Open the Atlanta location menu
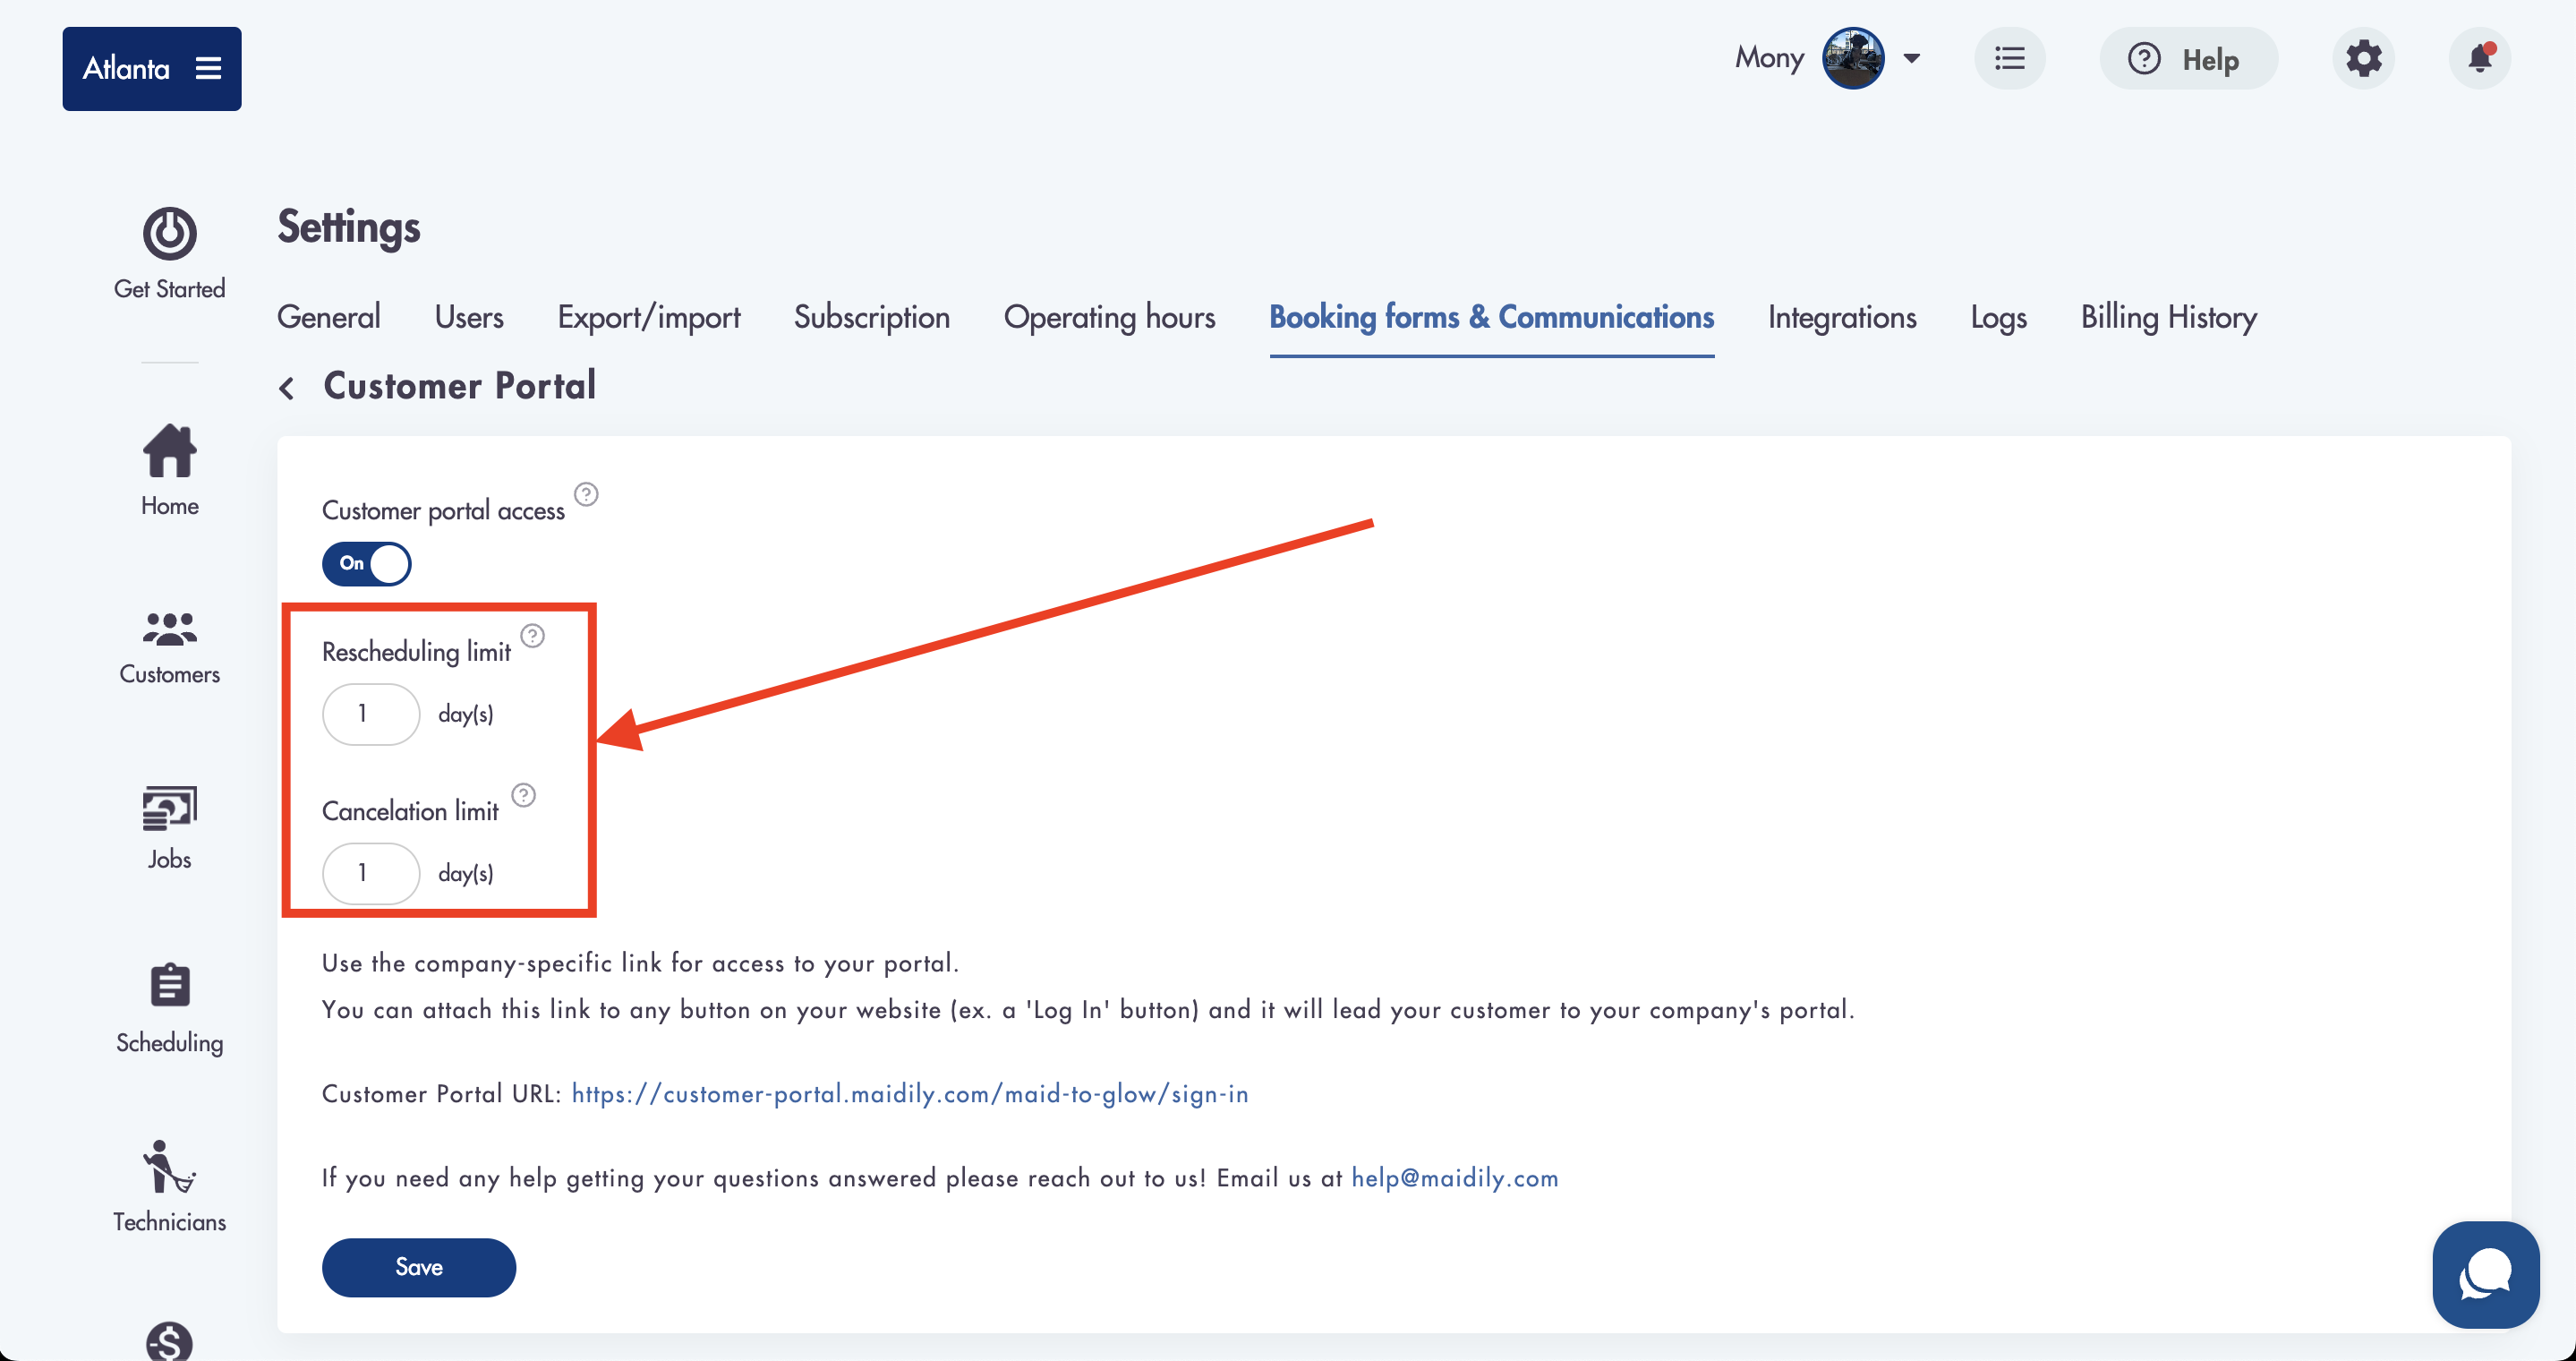 [152, 69]
